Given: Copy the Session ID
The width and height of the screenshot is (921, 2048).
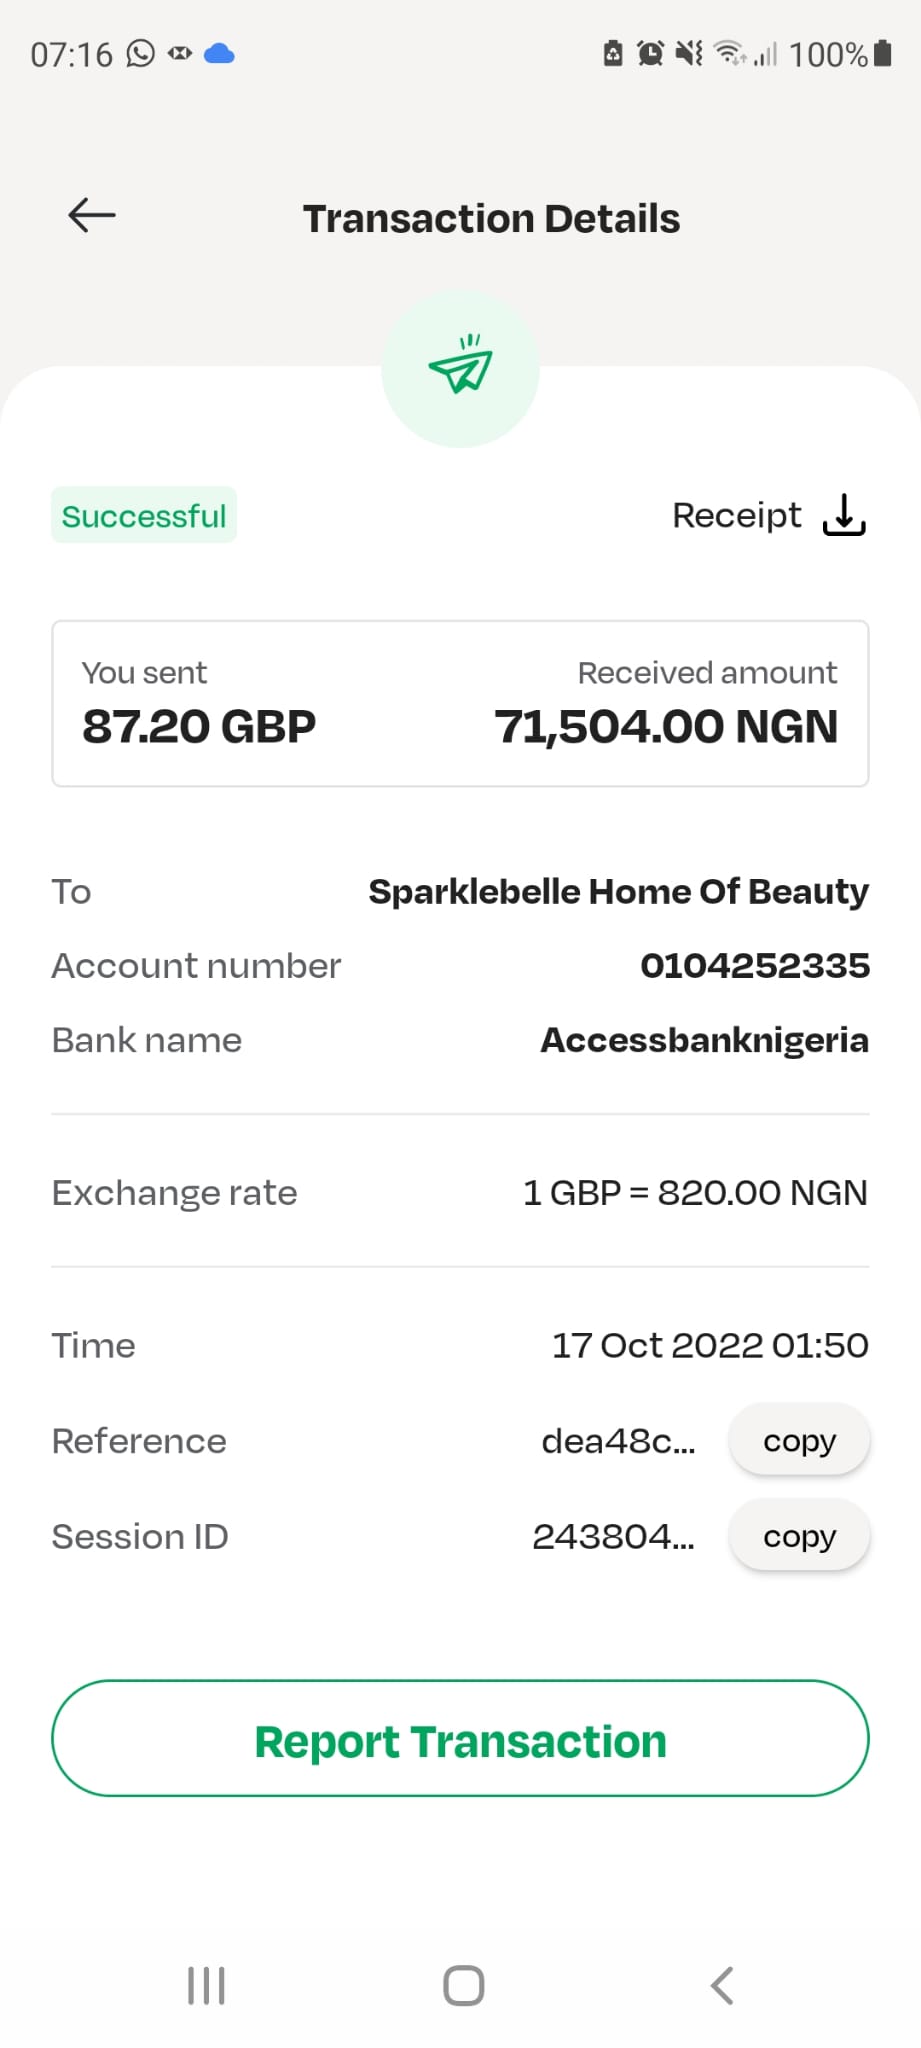Looking at the screenshot, I should pyautogui.click(x=799, y=1535).
